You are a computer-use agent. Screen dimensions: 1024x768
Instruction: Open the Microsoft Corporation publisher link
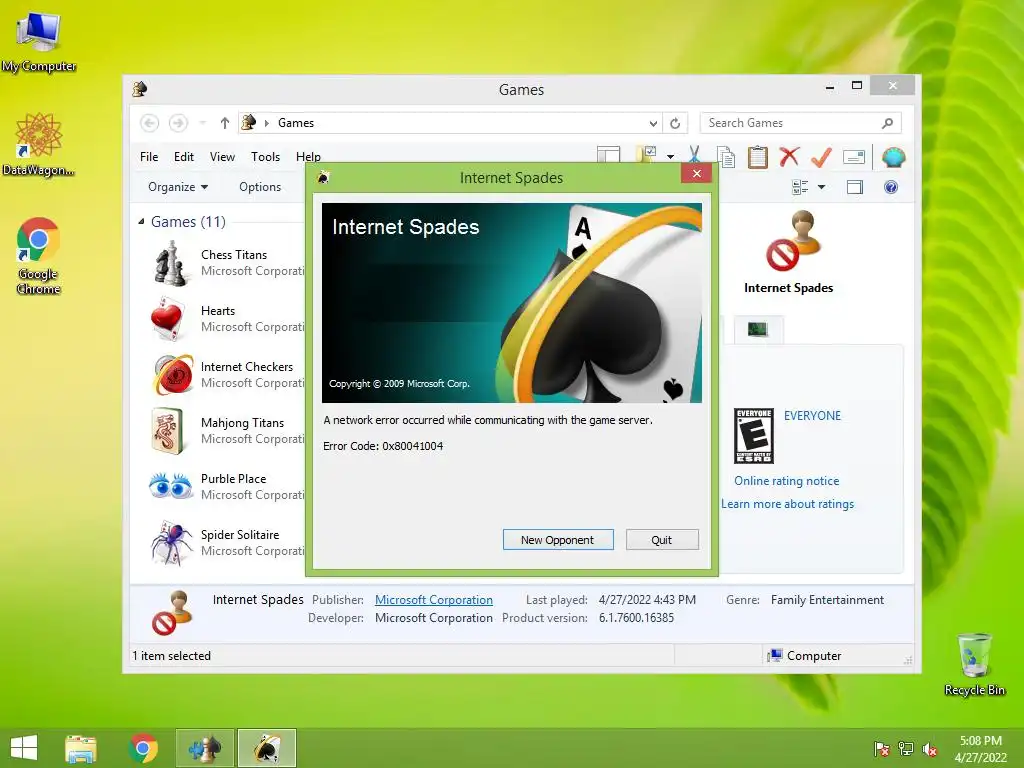pyautogui.click(x=434, y=600)
